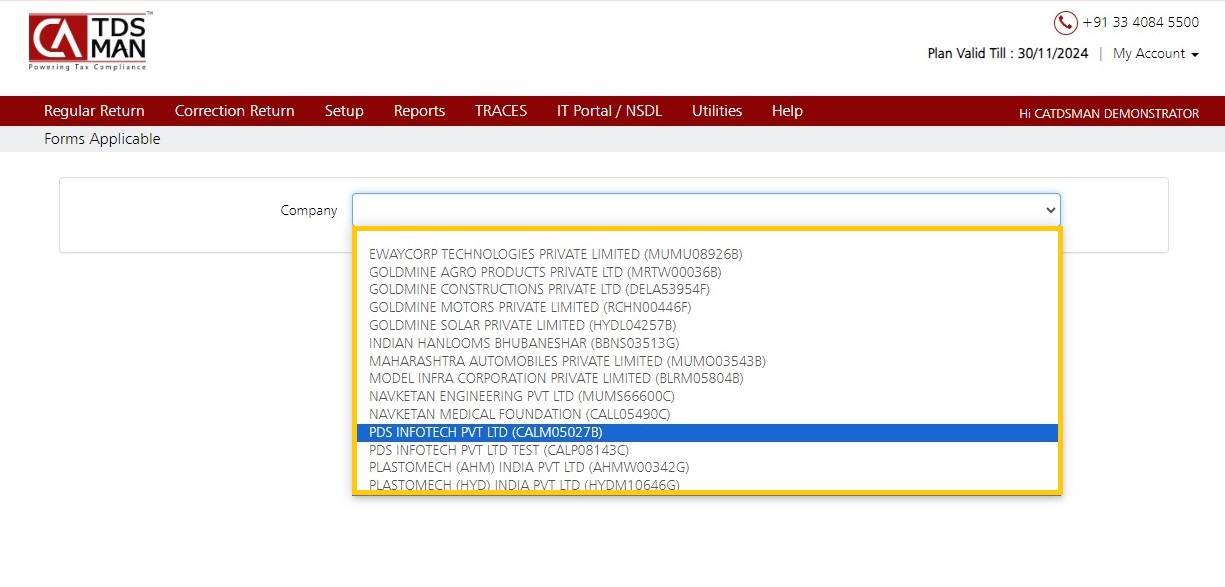This screenshot has width=1225, height=587.
Task: Open the Reports menu
Action: (x=419, y=111)
